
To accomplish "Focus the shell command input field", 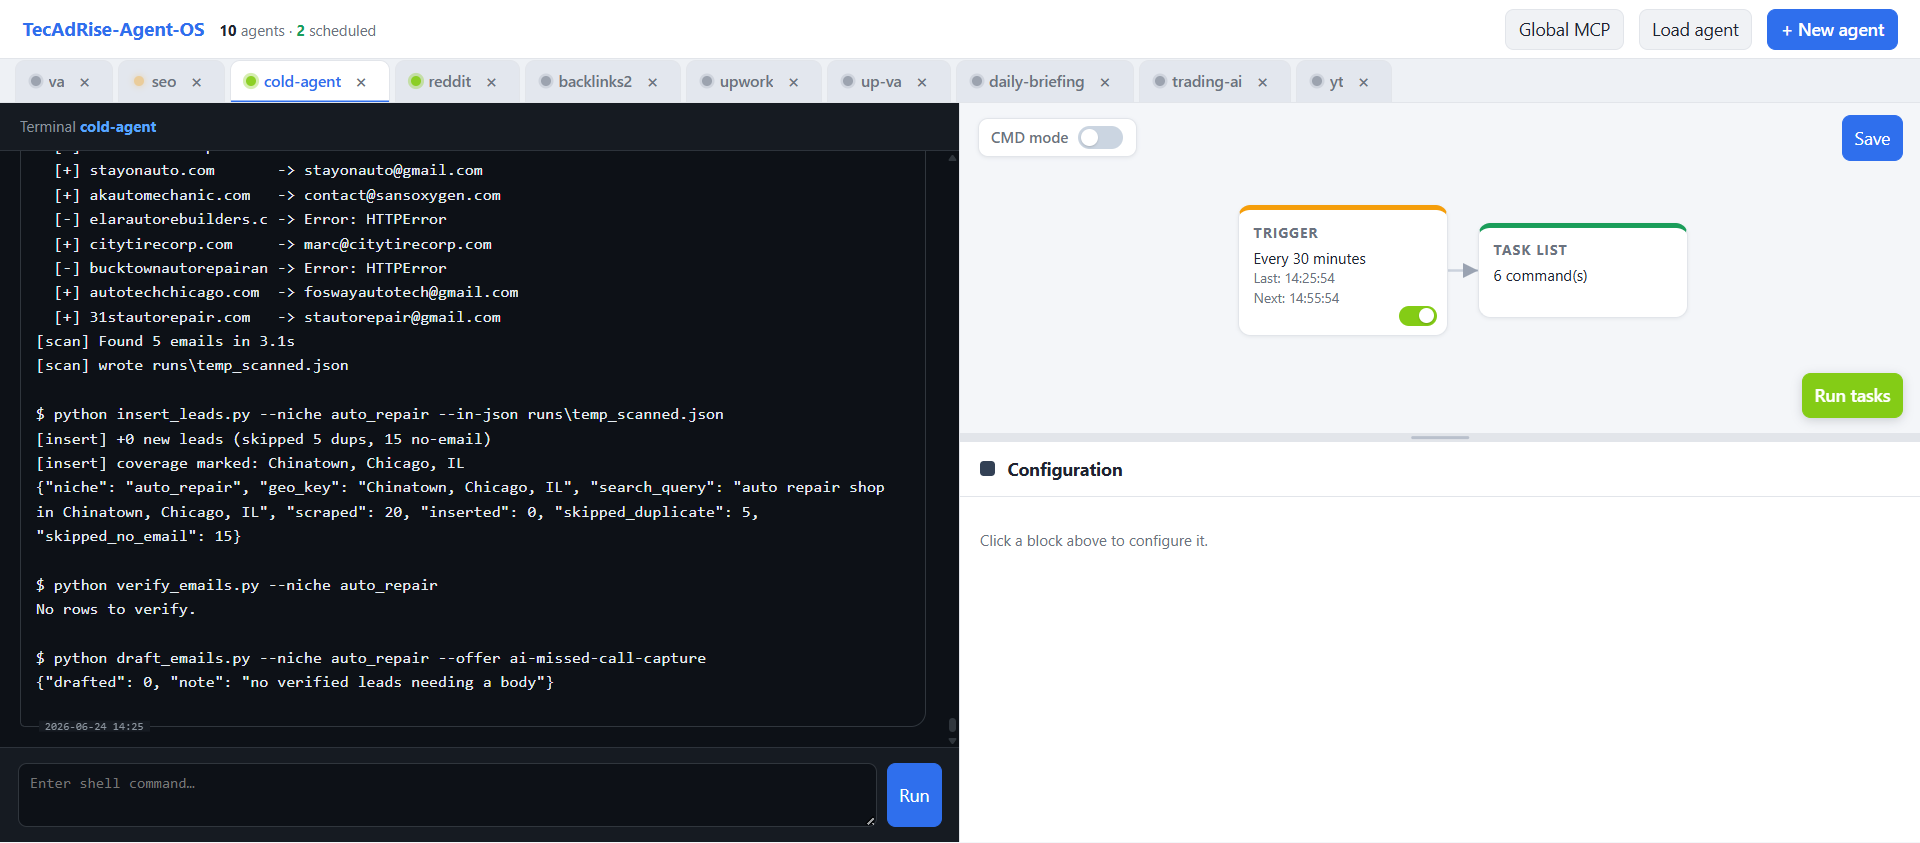I will (447, 795).
